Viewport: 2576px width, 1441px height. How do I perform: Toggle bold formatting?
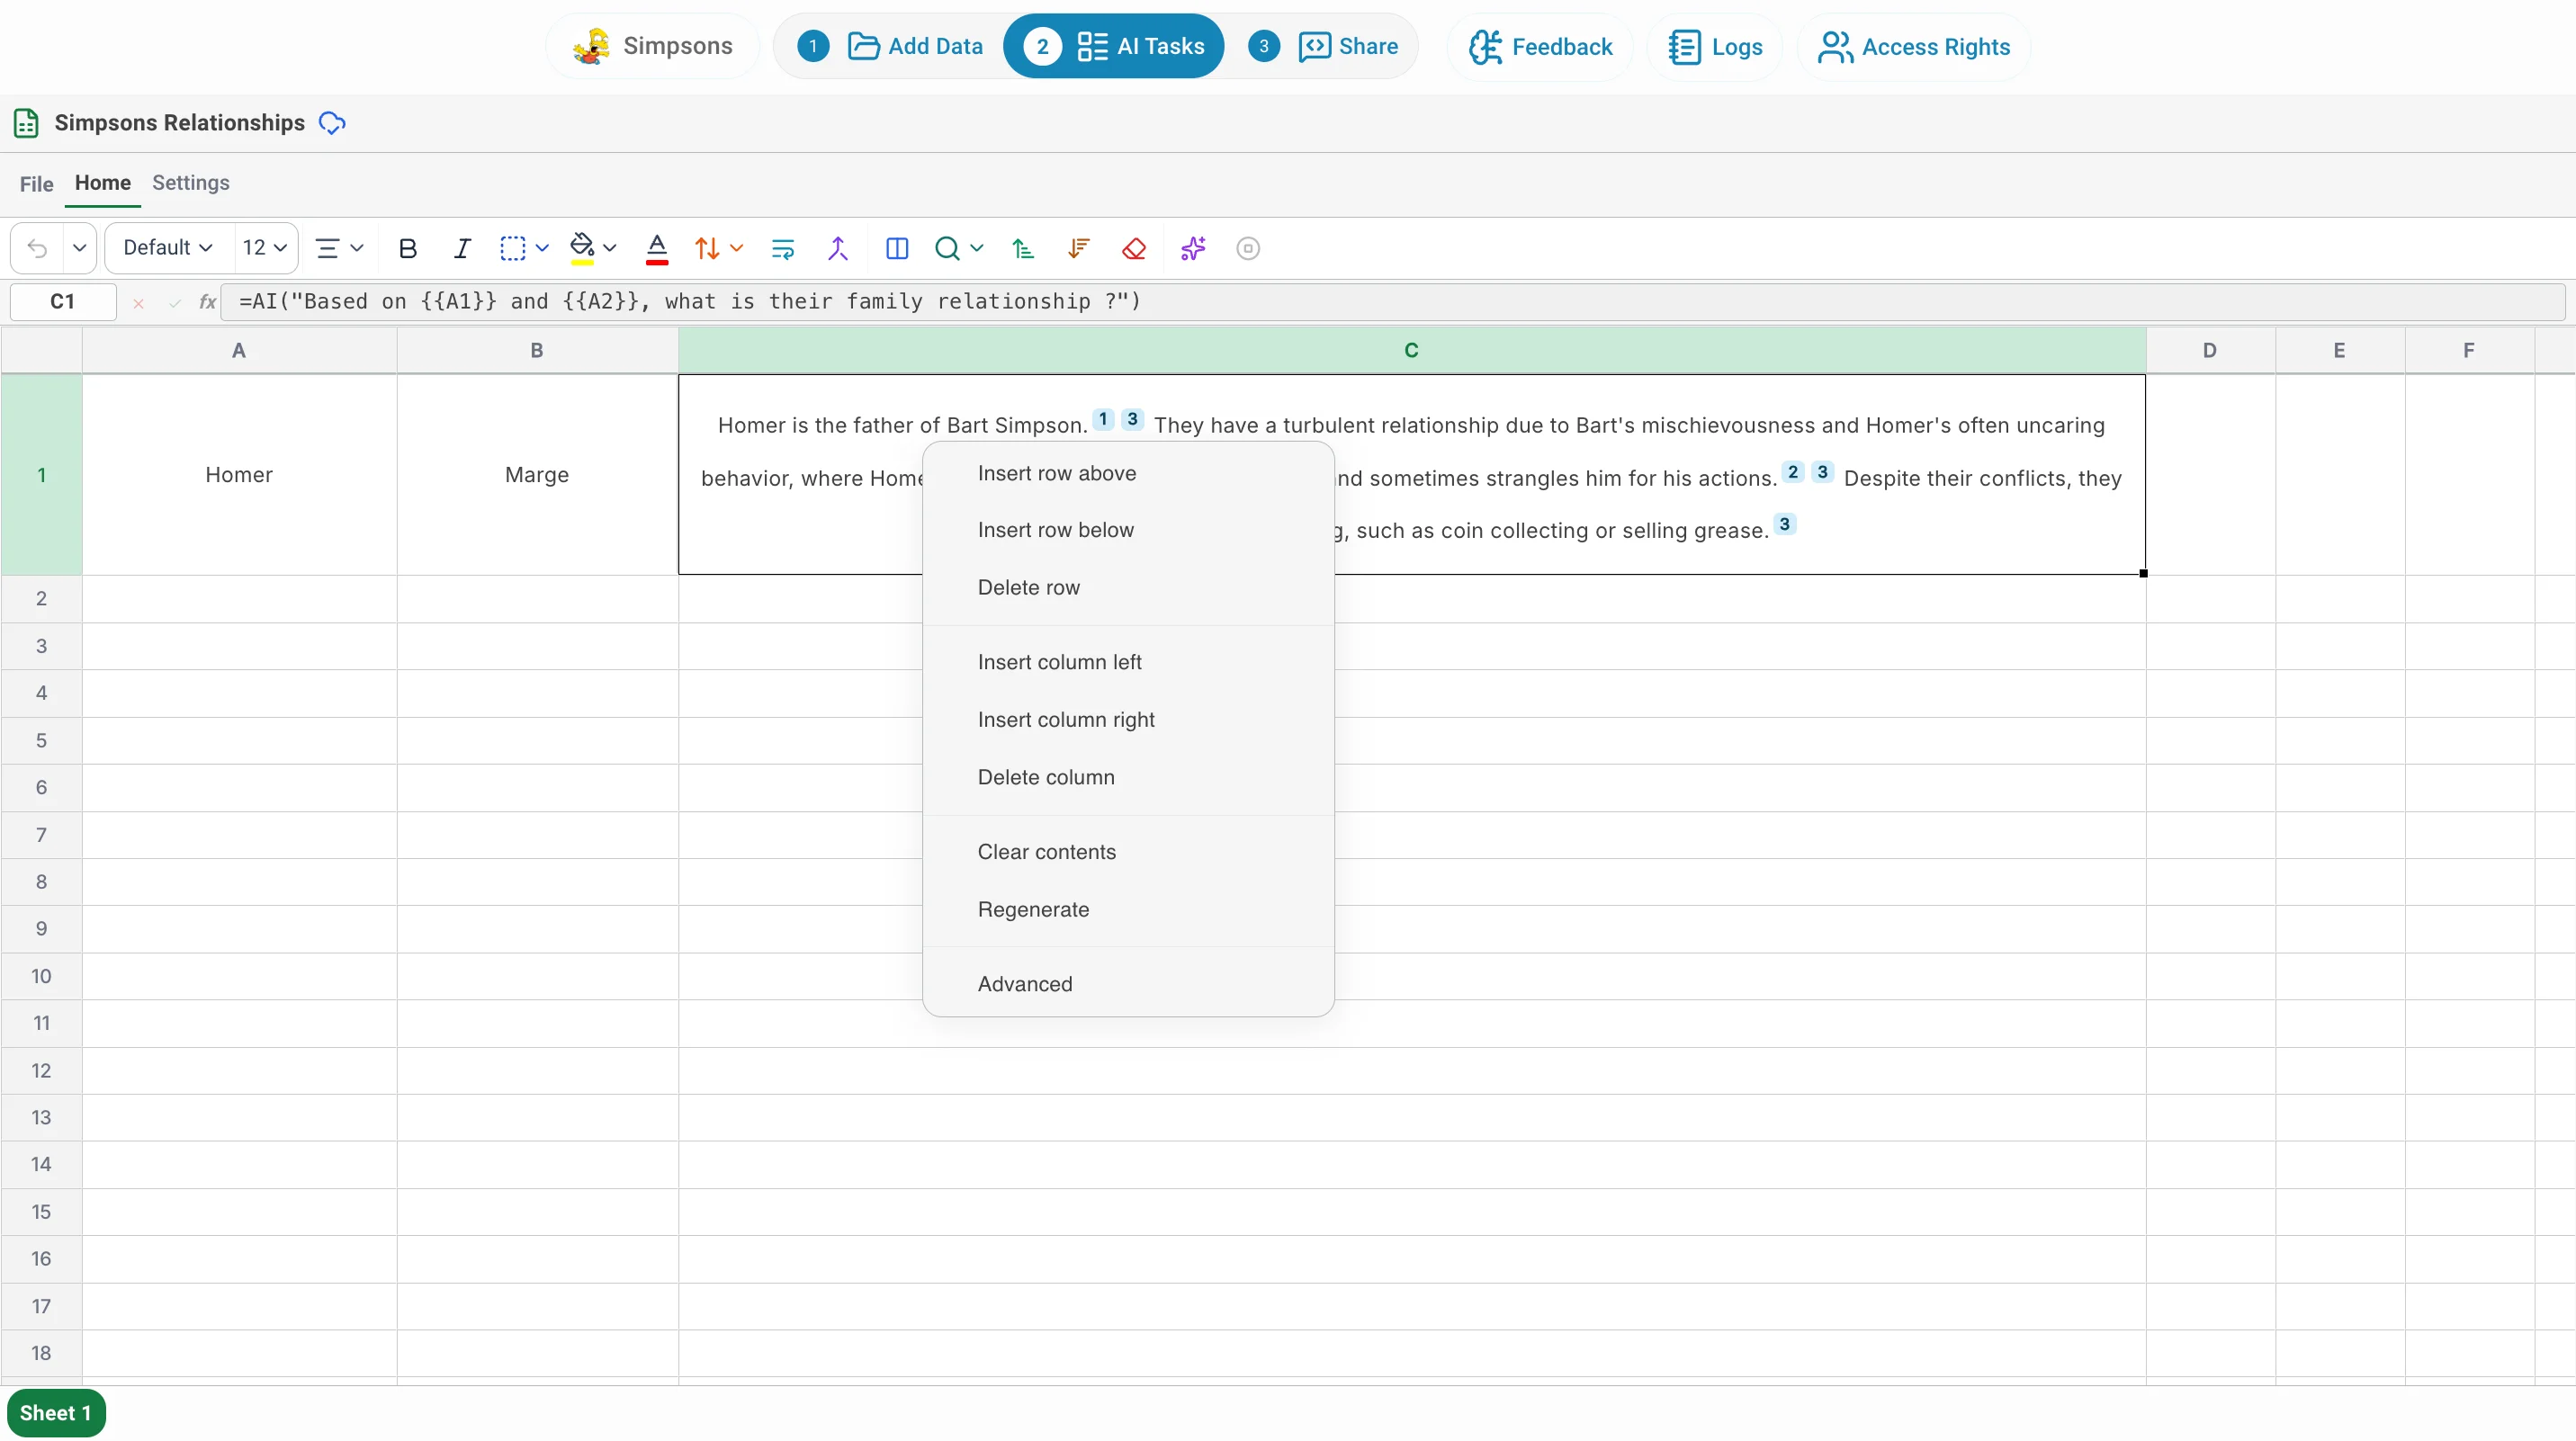(407, 248)
